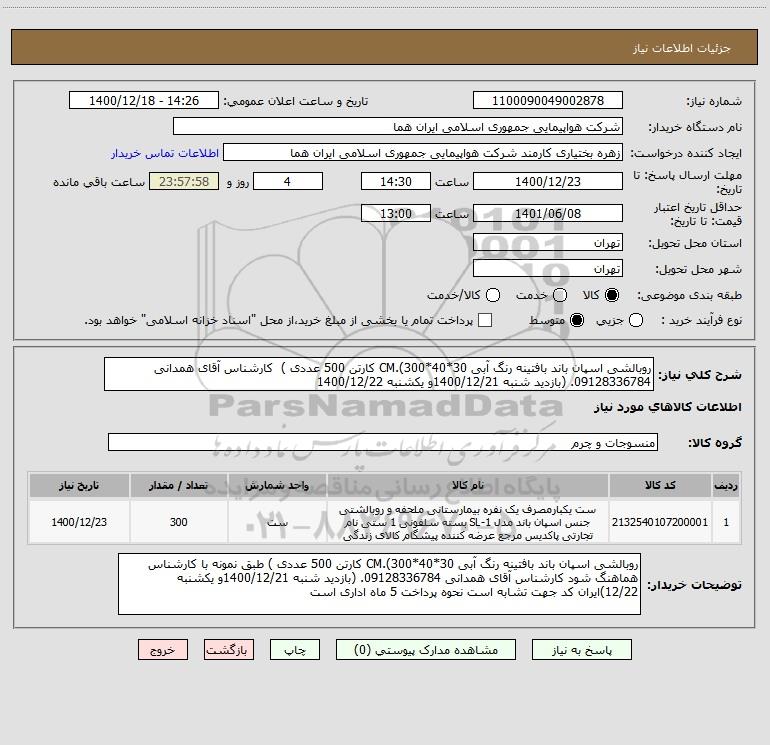The image size is (770, 745).
Task: Click the buyer organization name field
Action: point(398,127)
